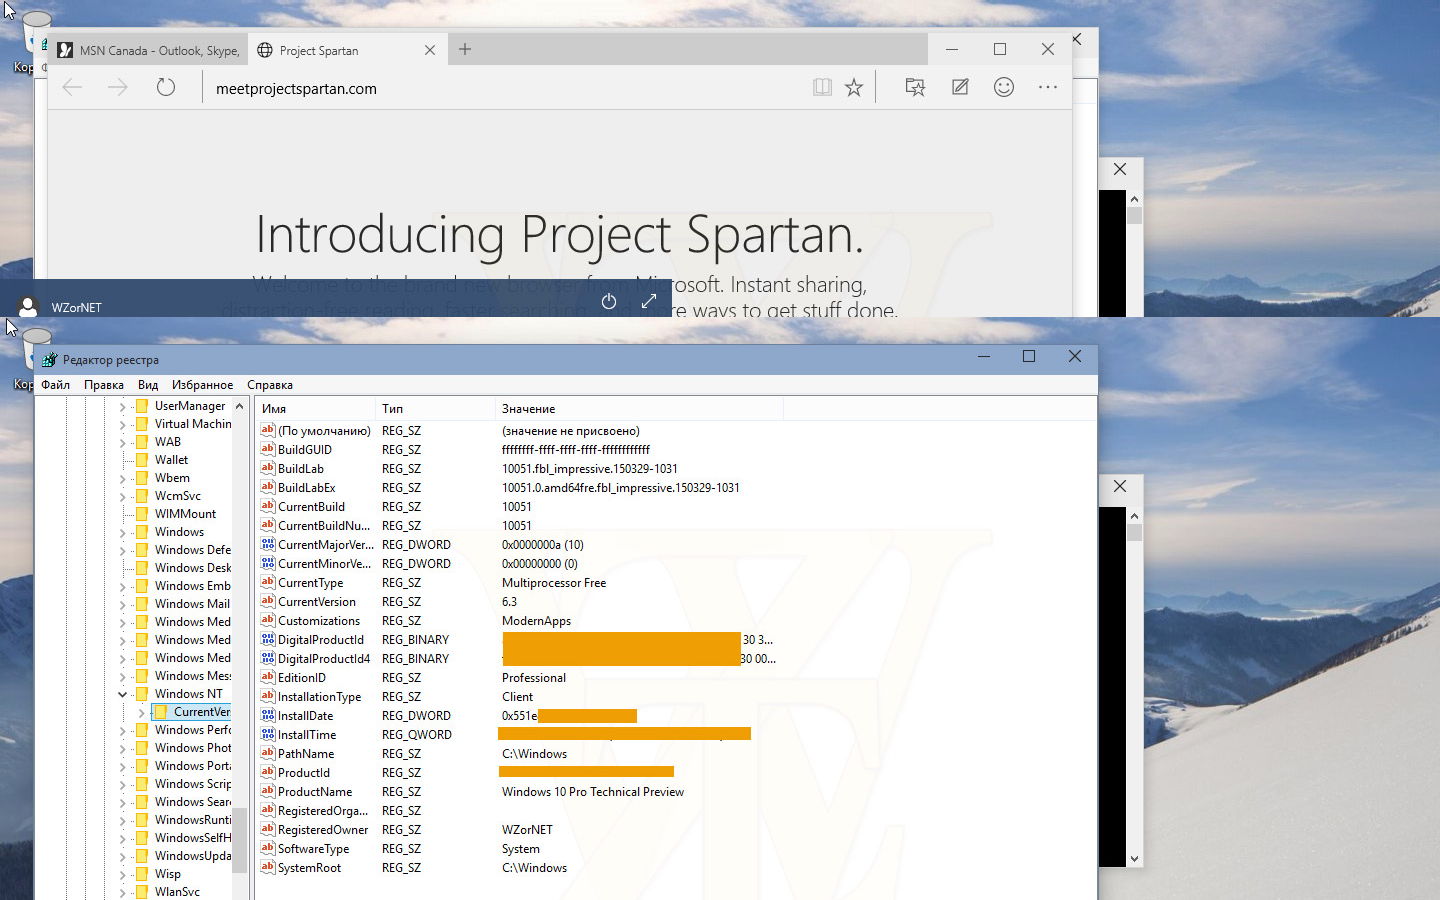The height and width of the screenshot is (900, 1440).
Task: Select the InstallTime QWORD icon
Action: 267,734
